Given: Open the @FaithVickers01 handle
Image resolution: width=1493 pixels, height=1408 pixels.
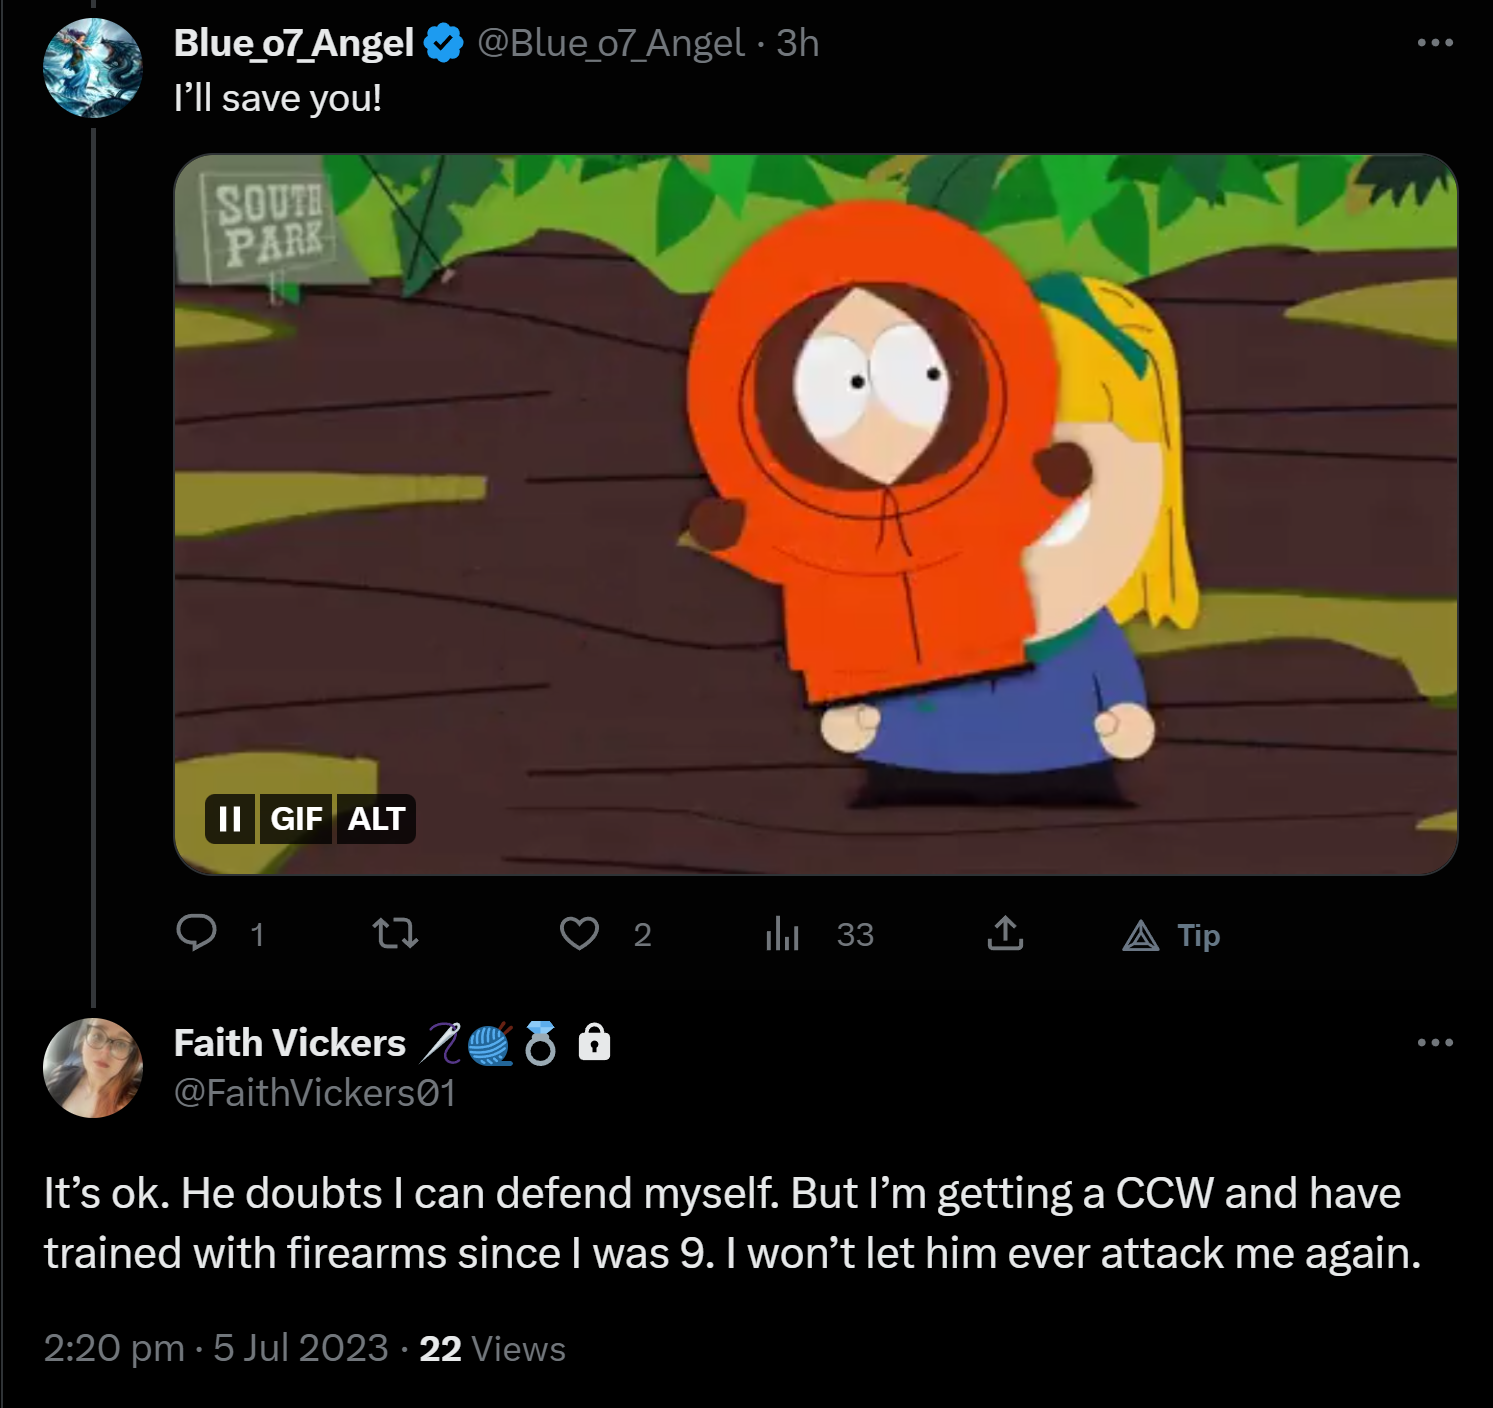Looking at the screenshot, I should pos(315,1093).
